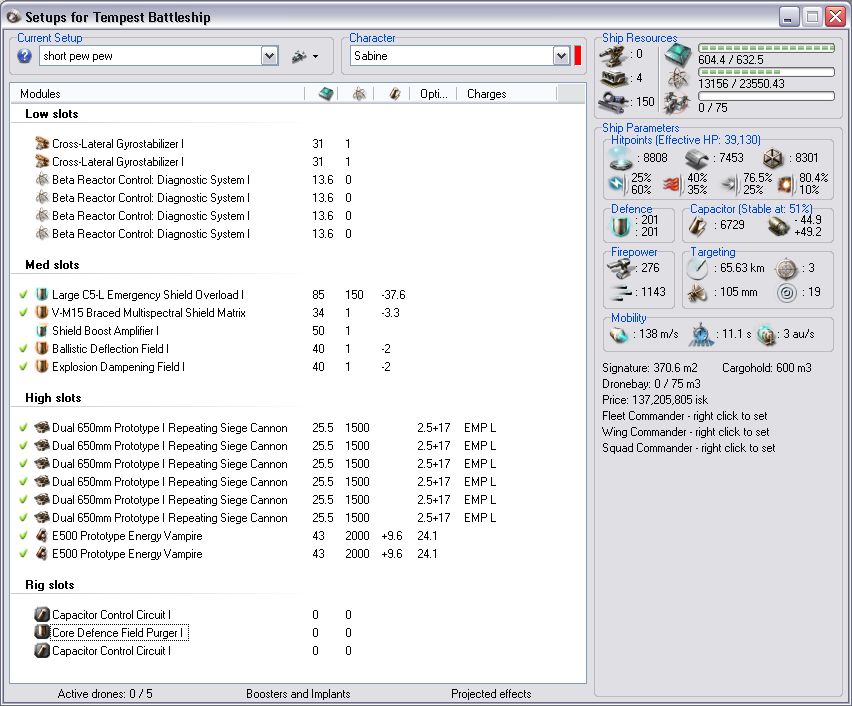Open the ship setup tools icon menu
The width and height of the screenshot is (852, 706).
(304, 56)
